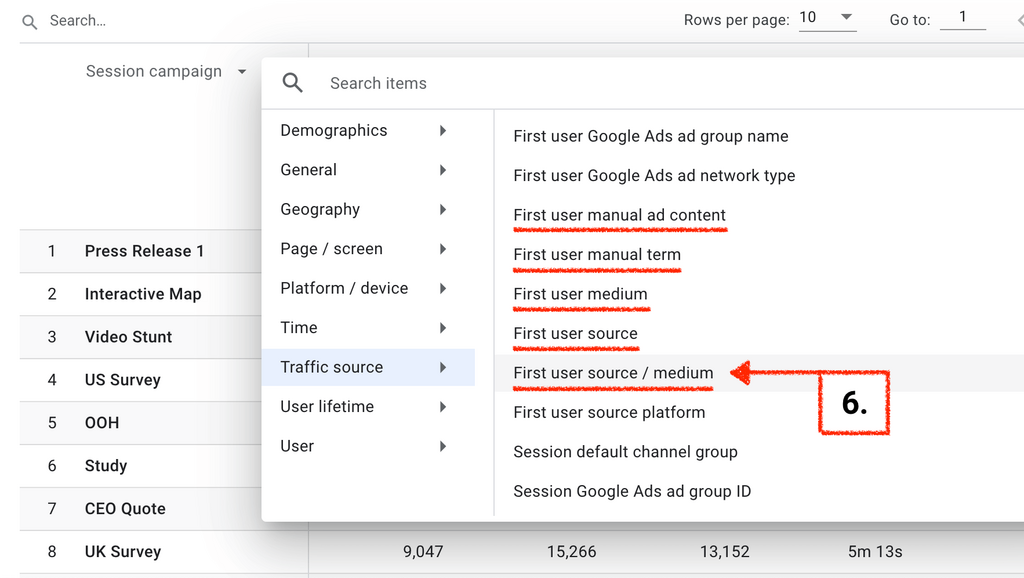Click the Go to page number field
Viewport: 1024px width, 578px height.
[962, 18]
